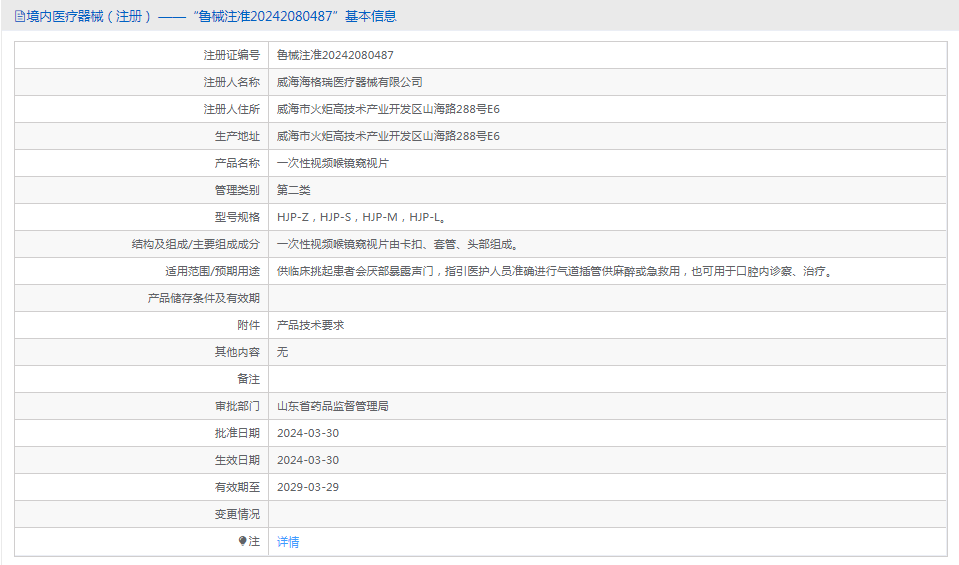
Task: Click the 结构及组成/主要组成成分 label
Action: 196,244
